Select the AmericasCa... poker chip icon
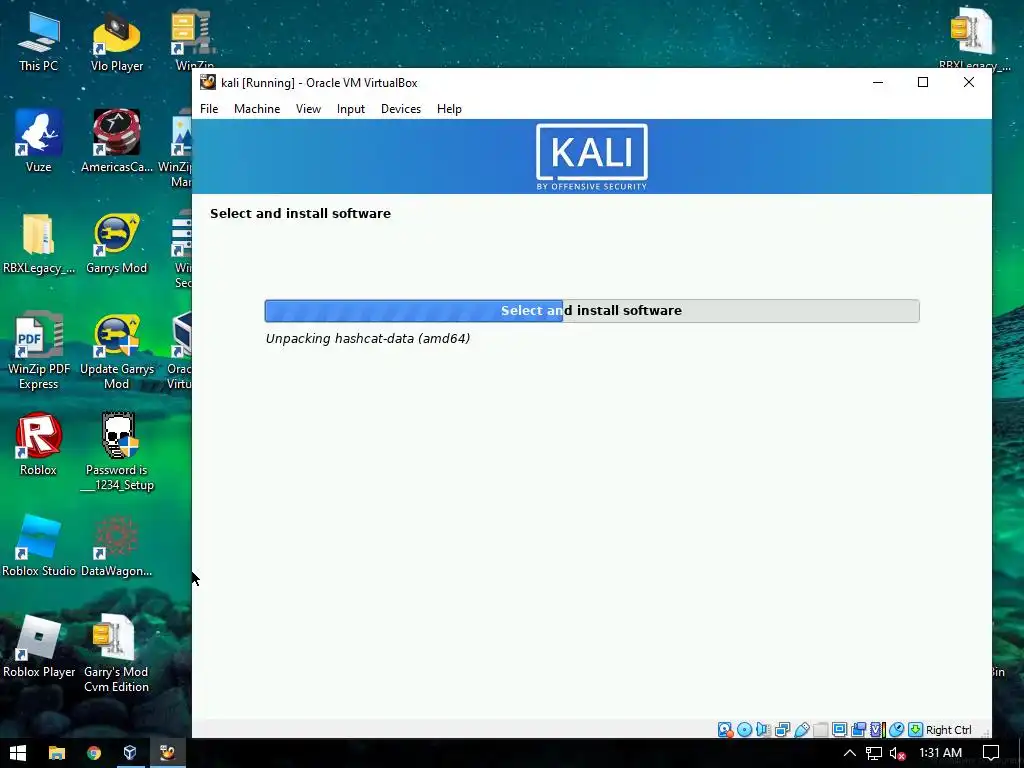 pyautogui.click(x=117, y=140)
